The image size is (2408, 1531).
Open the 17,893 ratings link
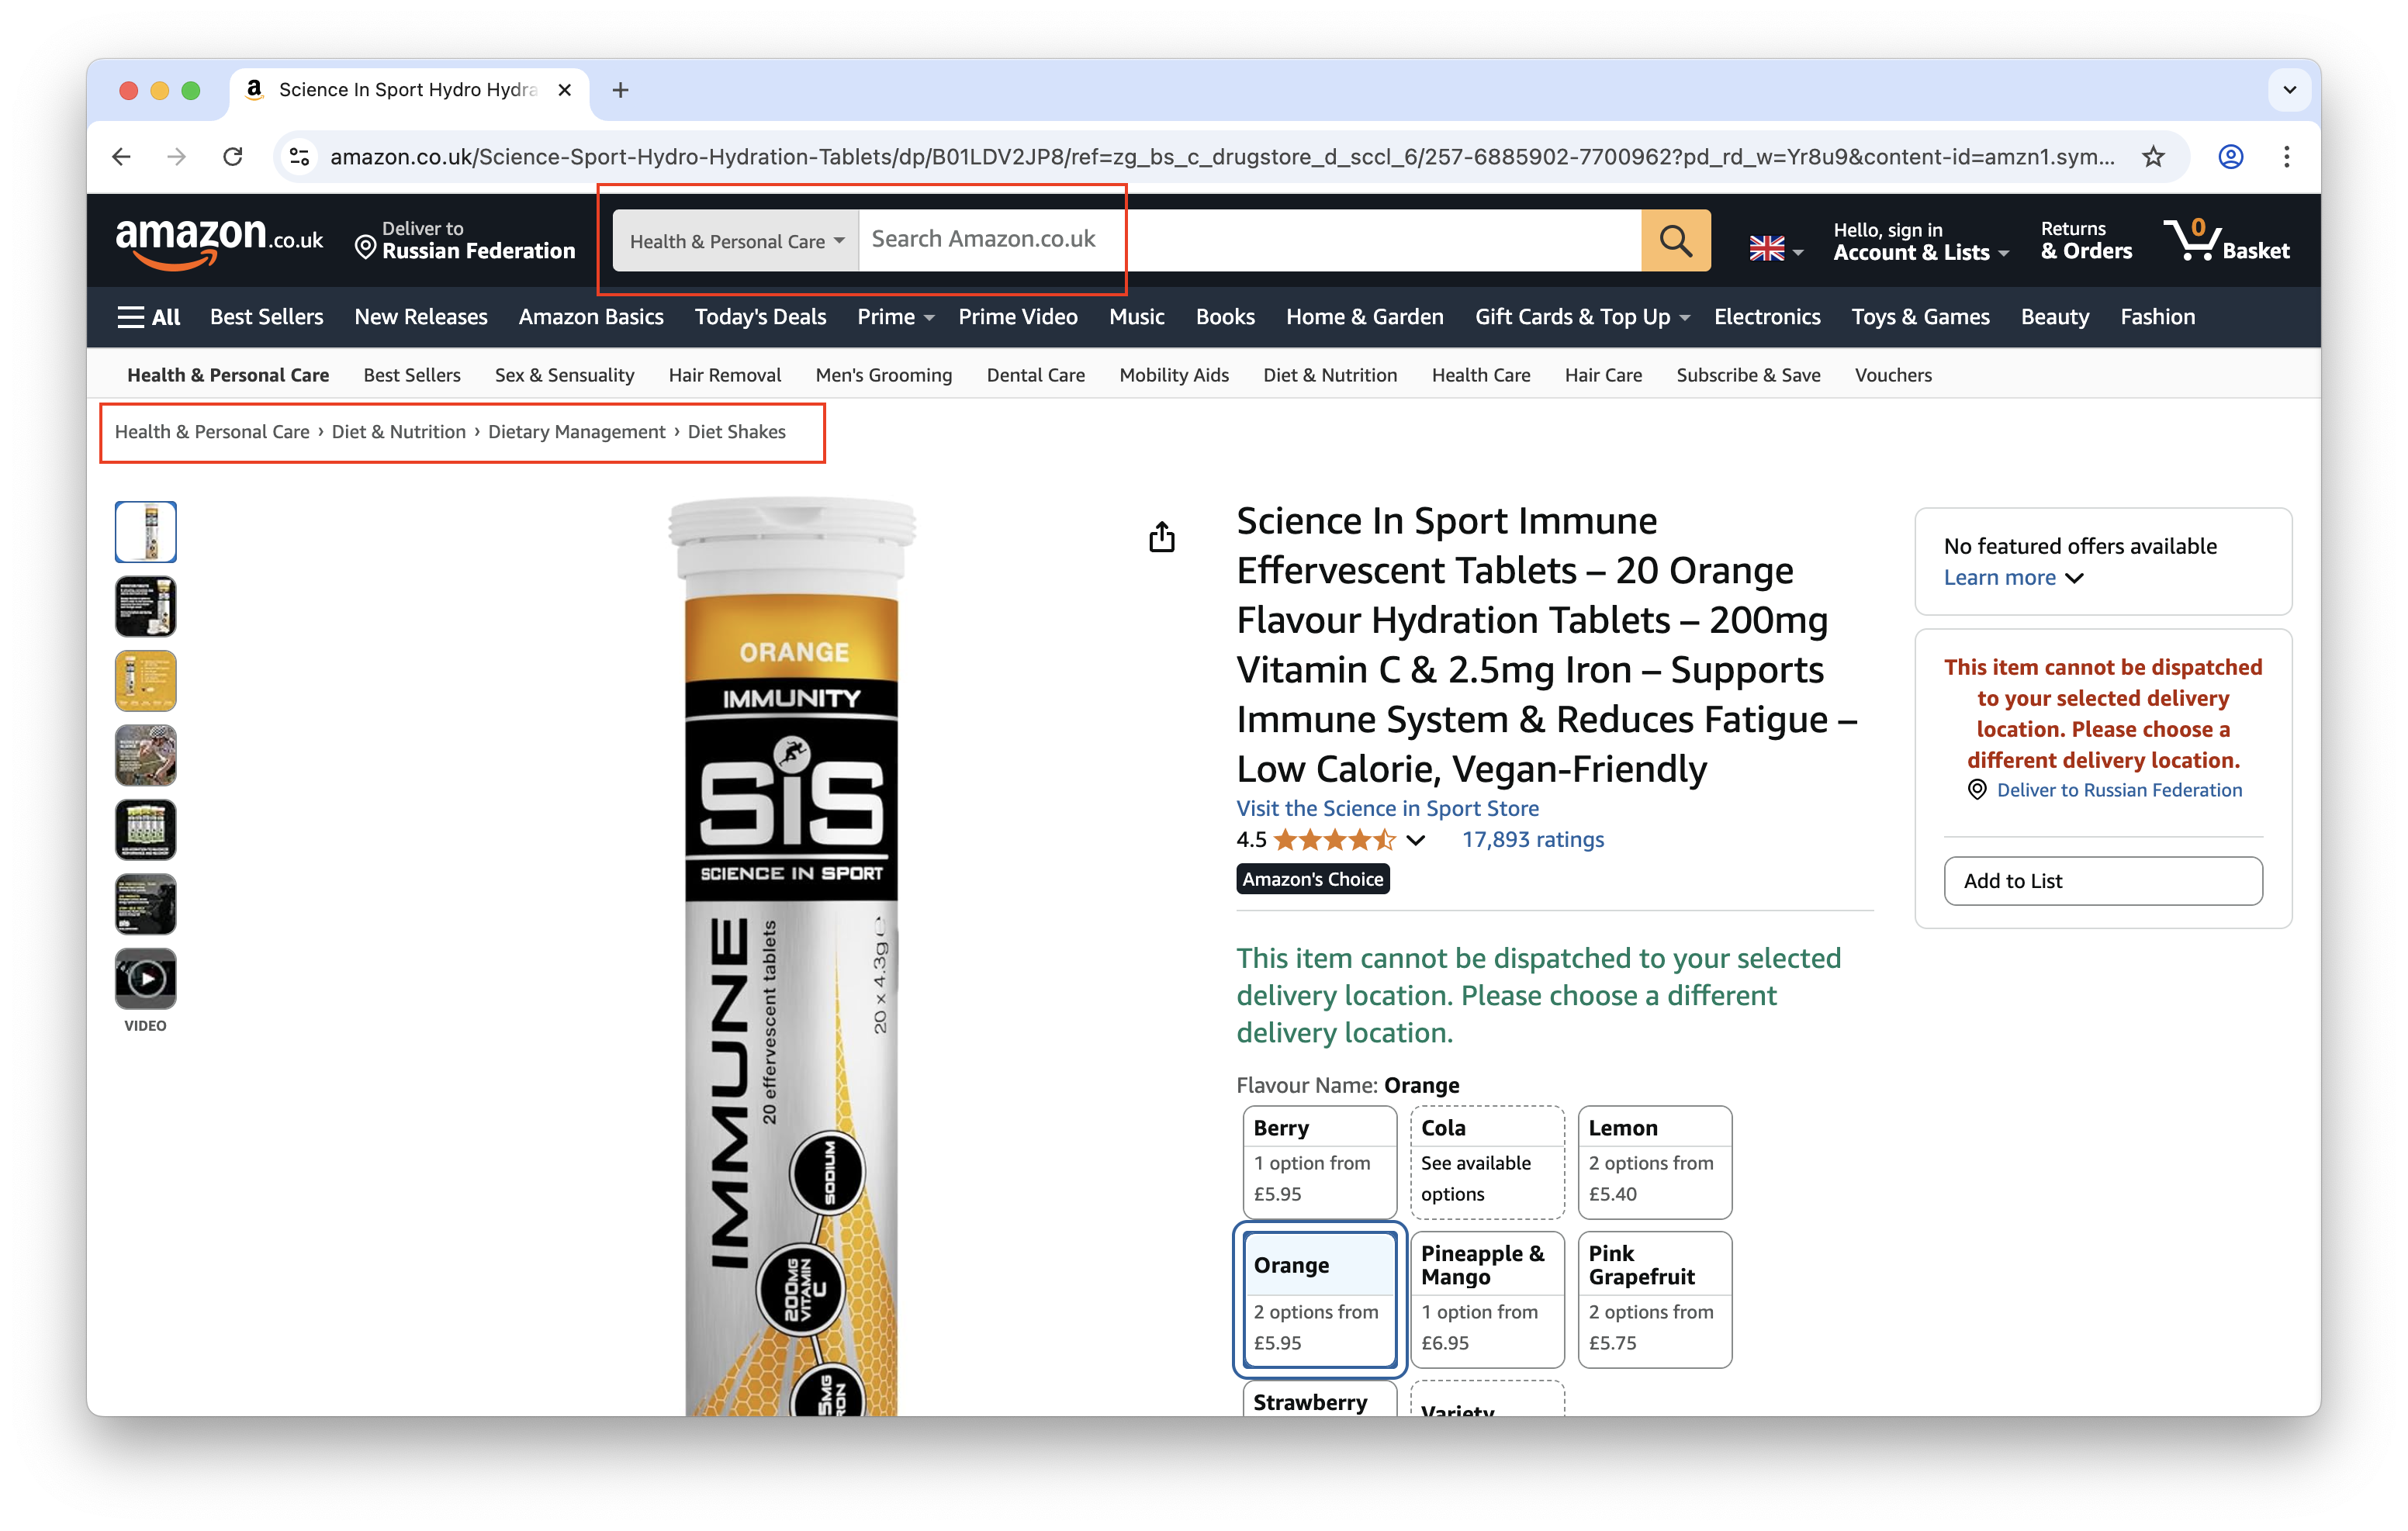(1532, 840)
